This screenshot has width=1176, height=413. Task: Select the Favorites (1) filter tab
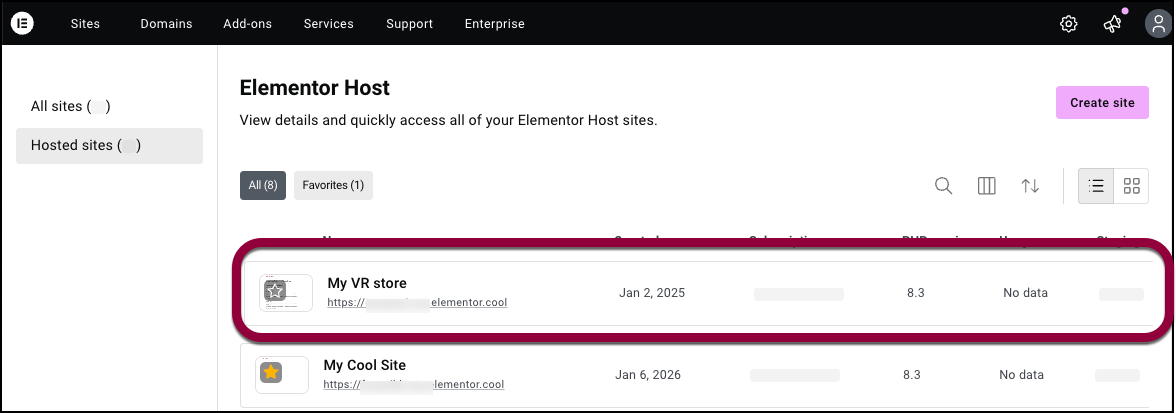coord(333,185)
